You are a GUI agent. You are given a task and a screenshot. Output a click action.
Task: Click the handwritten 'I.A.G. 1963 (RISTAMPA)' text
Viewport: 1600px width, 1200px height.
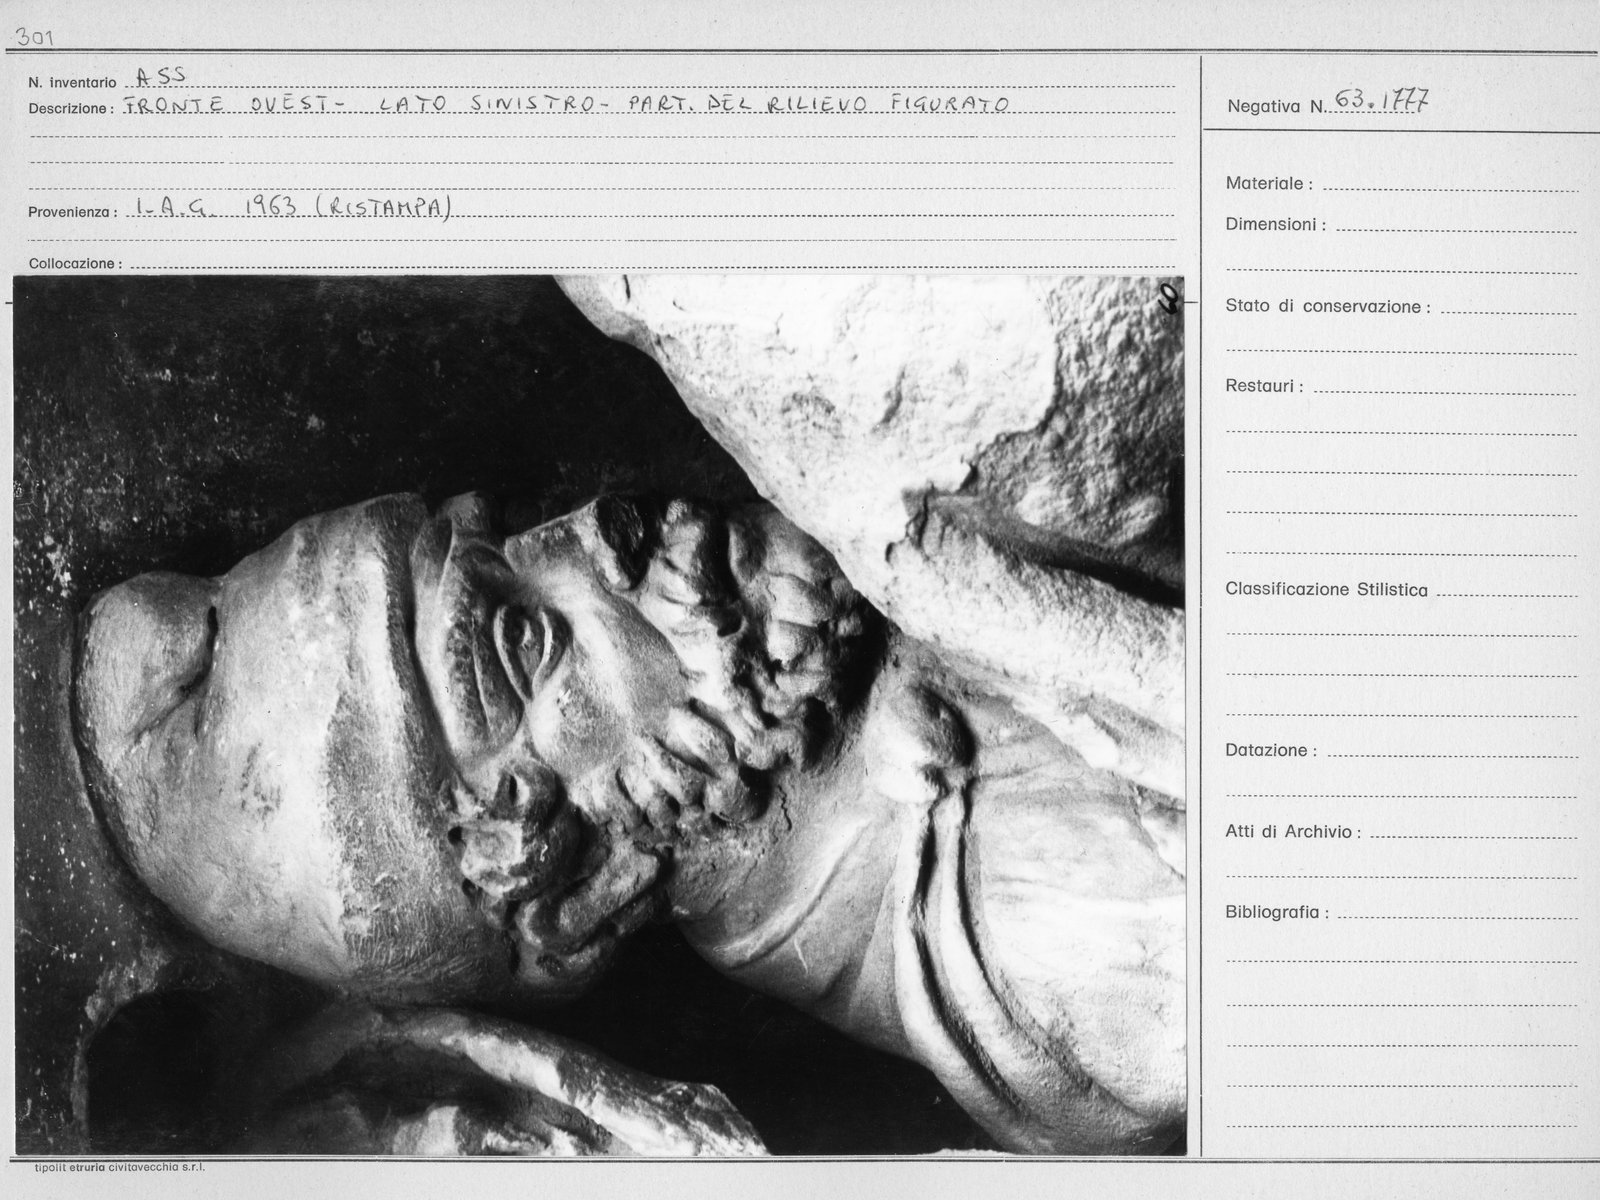[292, 207]
